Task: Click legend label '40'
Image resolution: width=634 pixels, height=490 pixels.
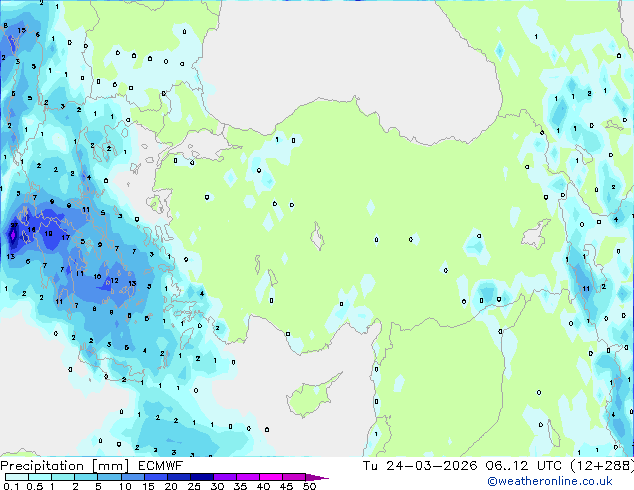Action: tap(263, 486)
